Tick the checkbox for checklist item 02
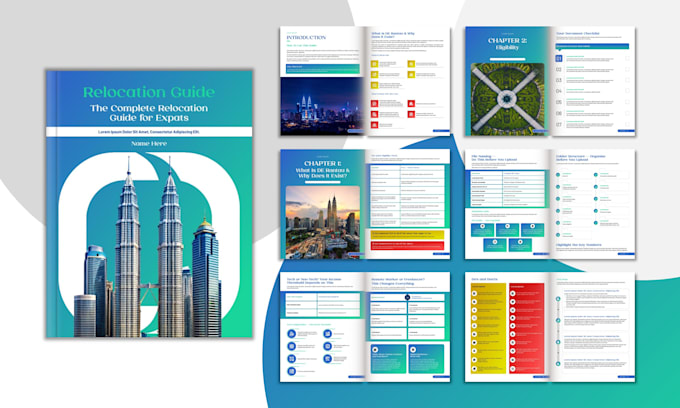Viewport: 680px width, 408px height. pos(627,69)
